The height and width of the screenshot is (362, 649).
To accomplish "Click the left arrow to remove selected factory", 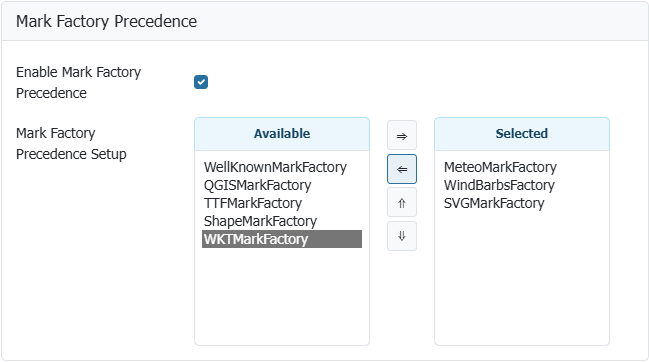I will (401, 169).
